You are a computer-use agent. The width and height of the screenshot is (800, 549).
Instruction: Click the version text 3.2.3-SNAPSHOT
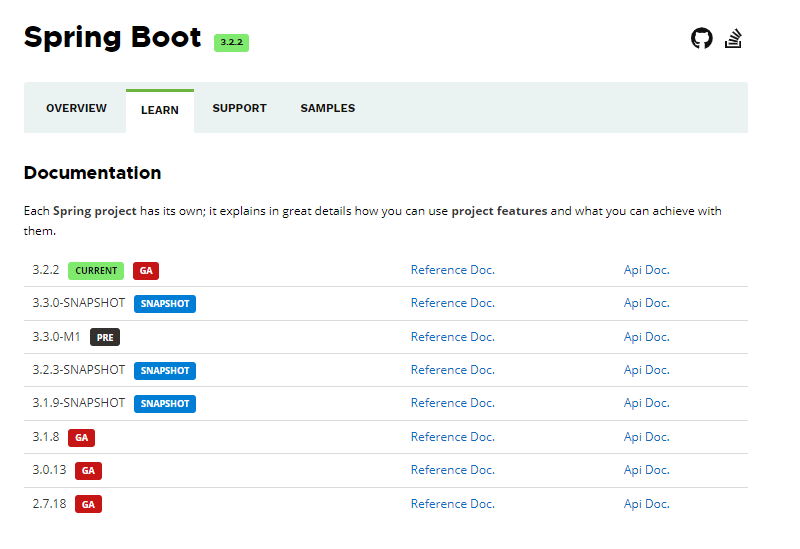coord(79,370)
